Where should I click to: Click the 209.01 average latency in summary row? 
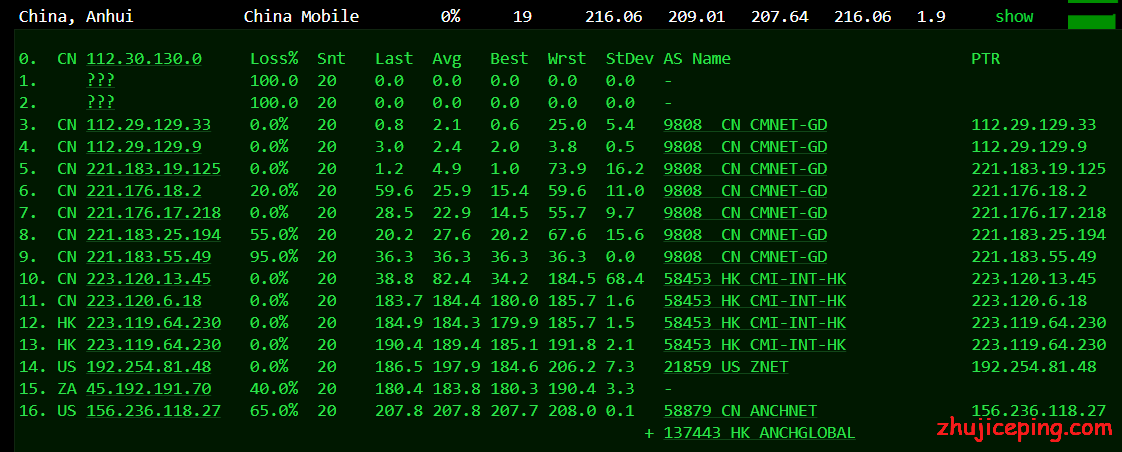coord(697,16)
